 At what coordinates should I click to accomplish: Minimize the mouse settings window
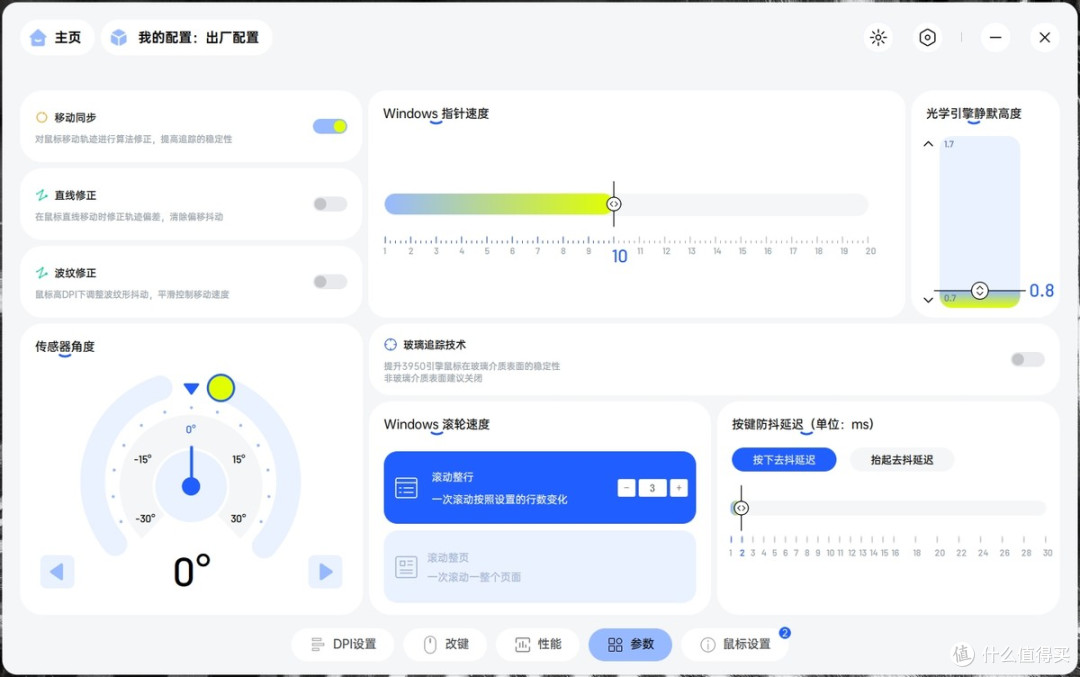(x=995, y=37)
